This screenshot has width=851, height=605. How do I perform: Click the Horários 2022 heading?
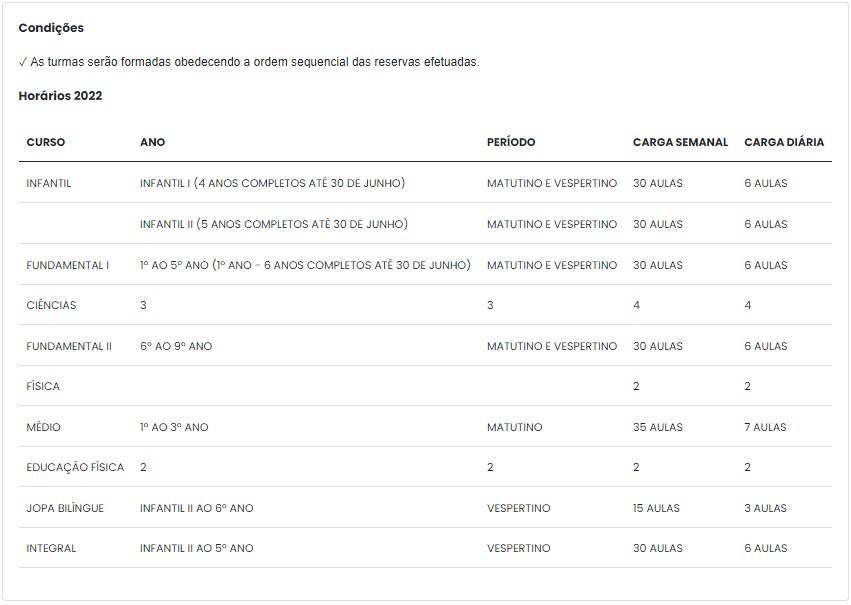coord(60,95)
